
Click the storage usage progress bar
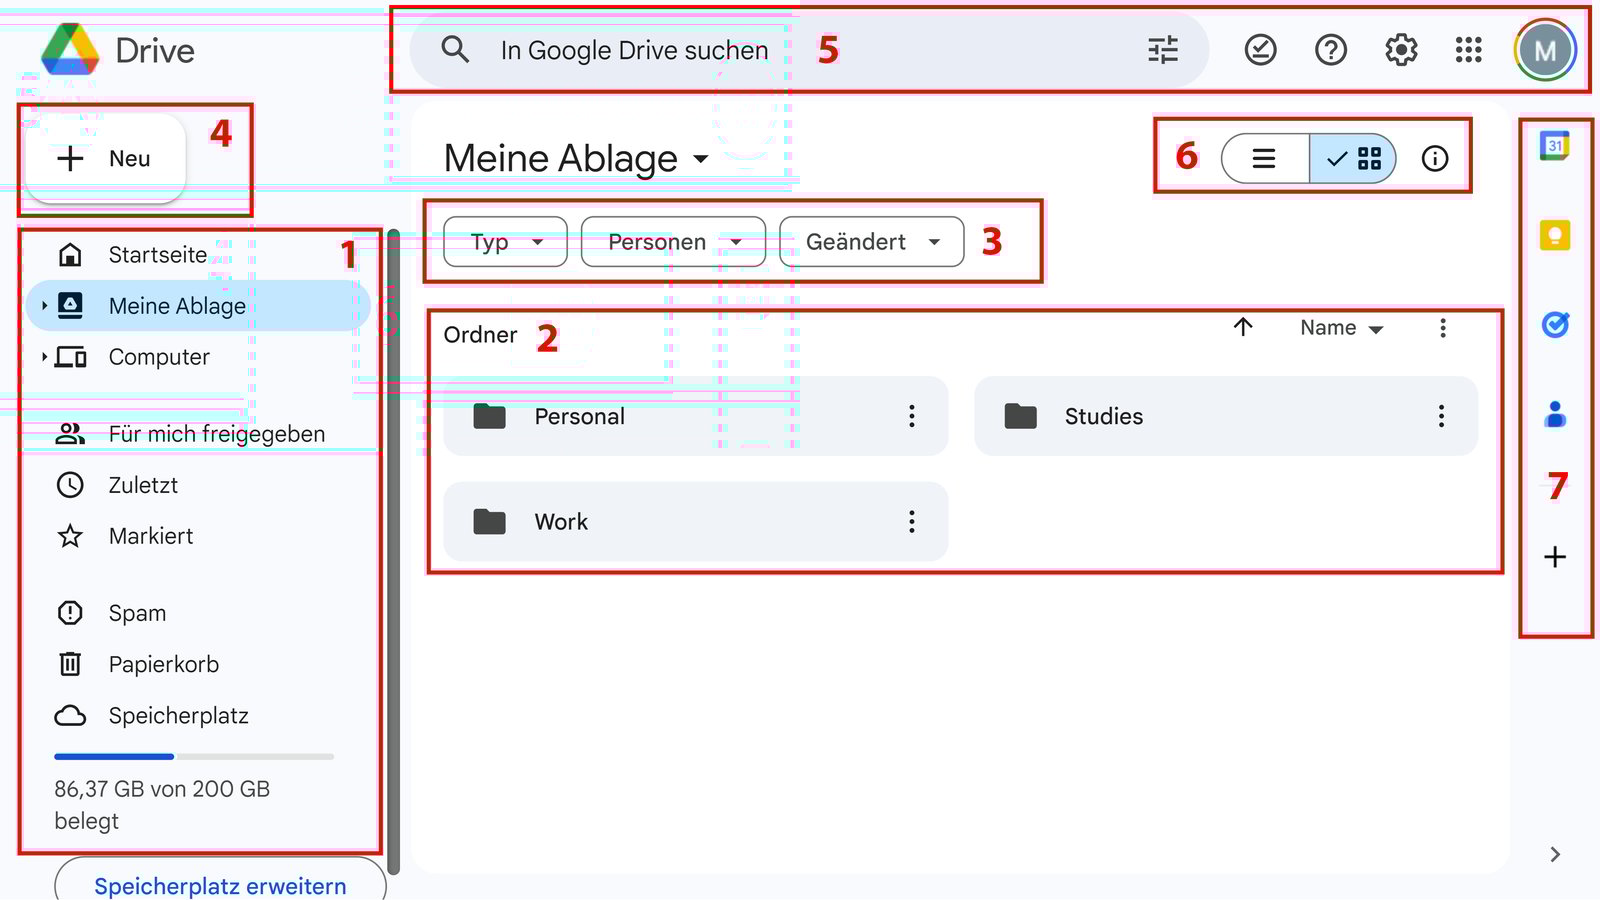pos(193,756)
